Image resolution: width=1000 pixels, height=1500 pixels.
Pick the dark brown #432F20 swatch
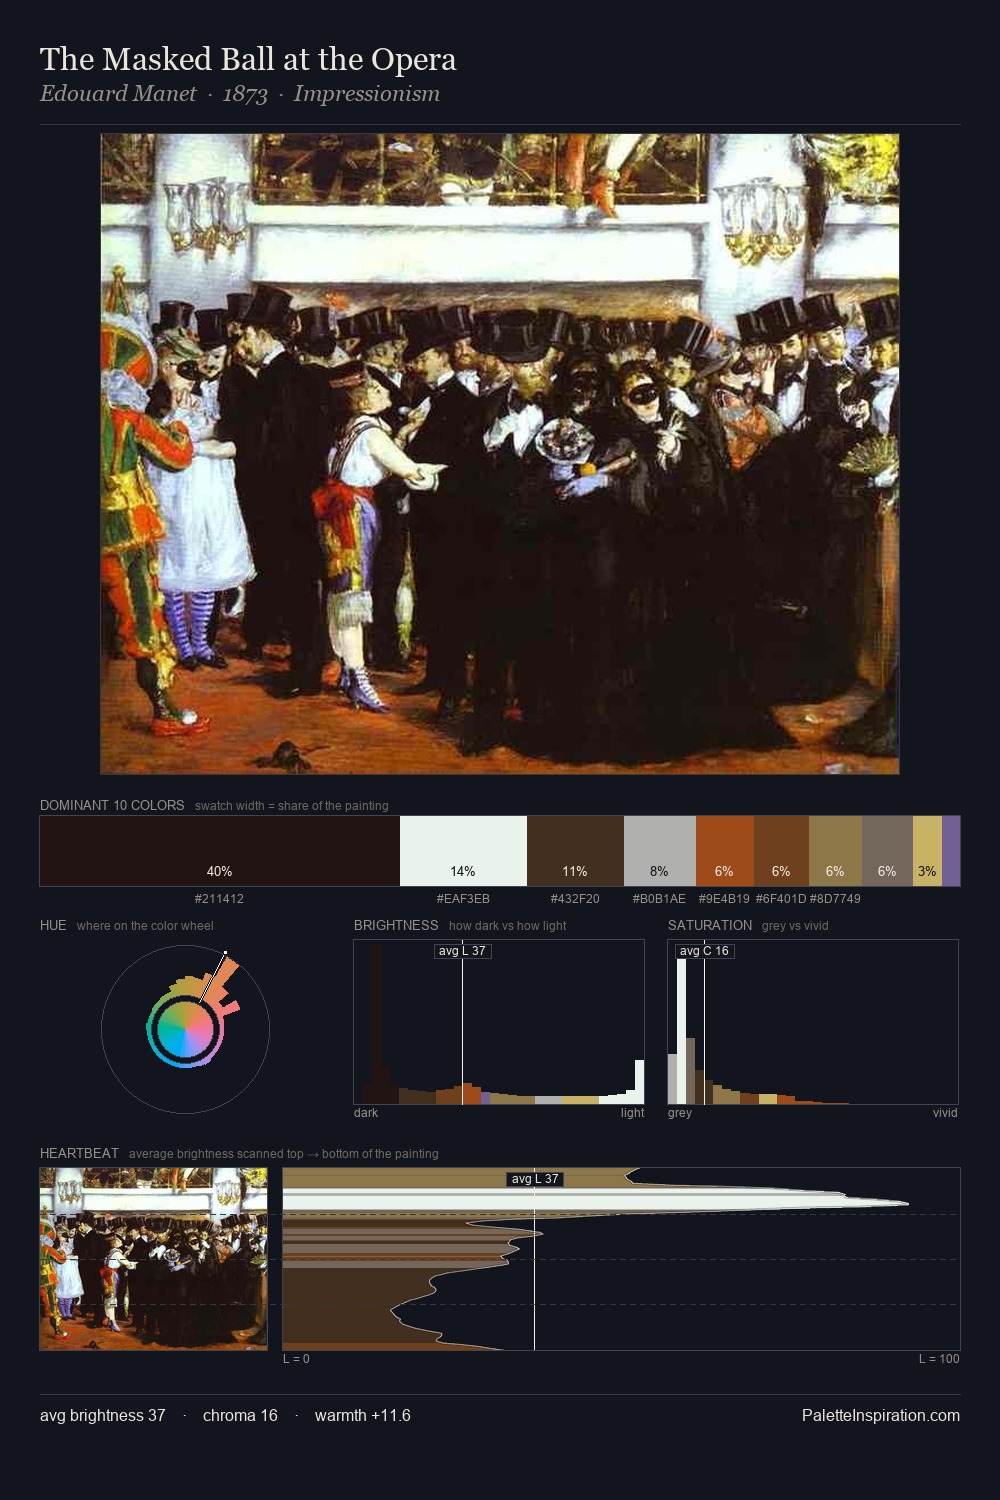tap(575, 851)
